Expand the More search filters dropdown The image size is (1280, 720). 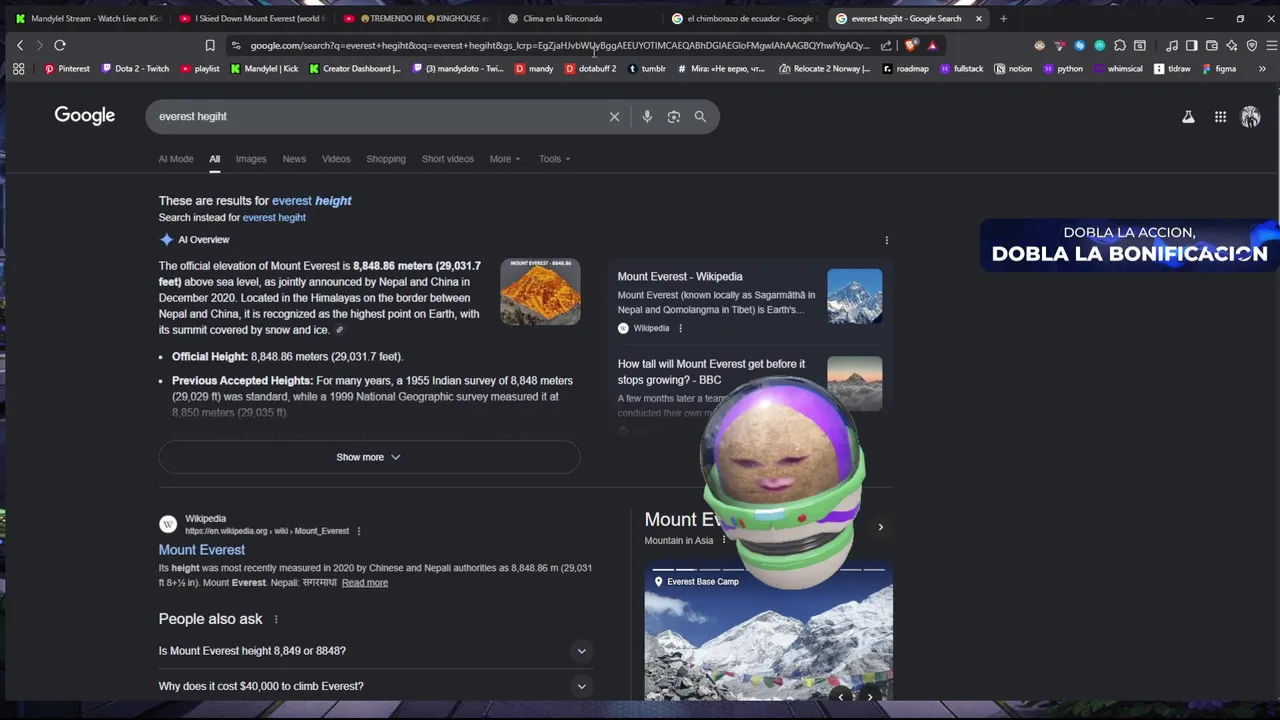click(x=505, y=159)
